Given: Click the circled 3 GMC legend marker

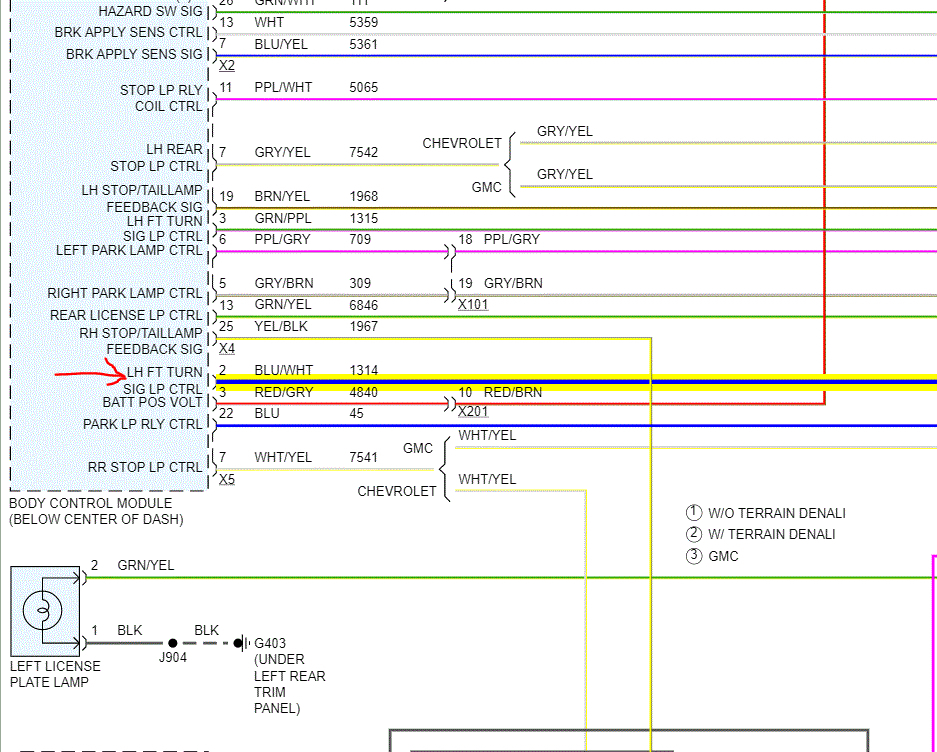Looking at the screenshot, I should click(693, 556).
